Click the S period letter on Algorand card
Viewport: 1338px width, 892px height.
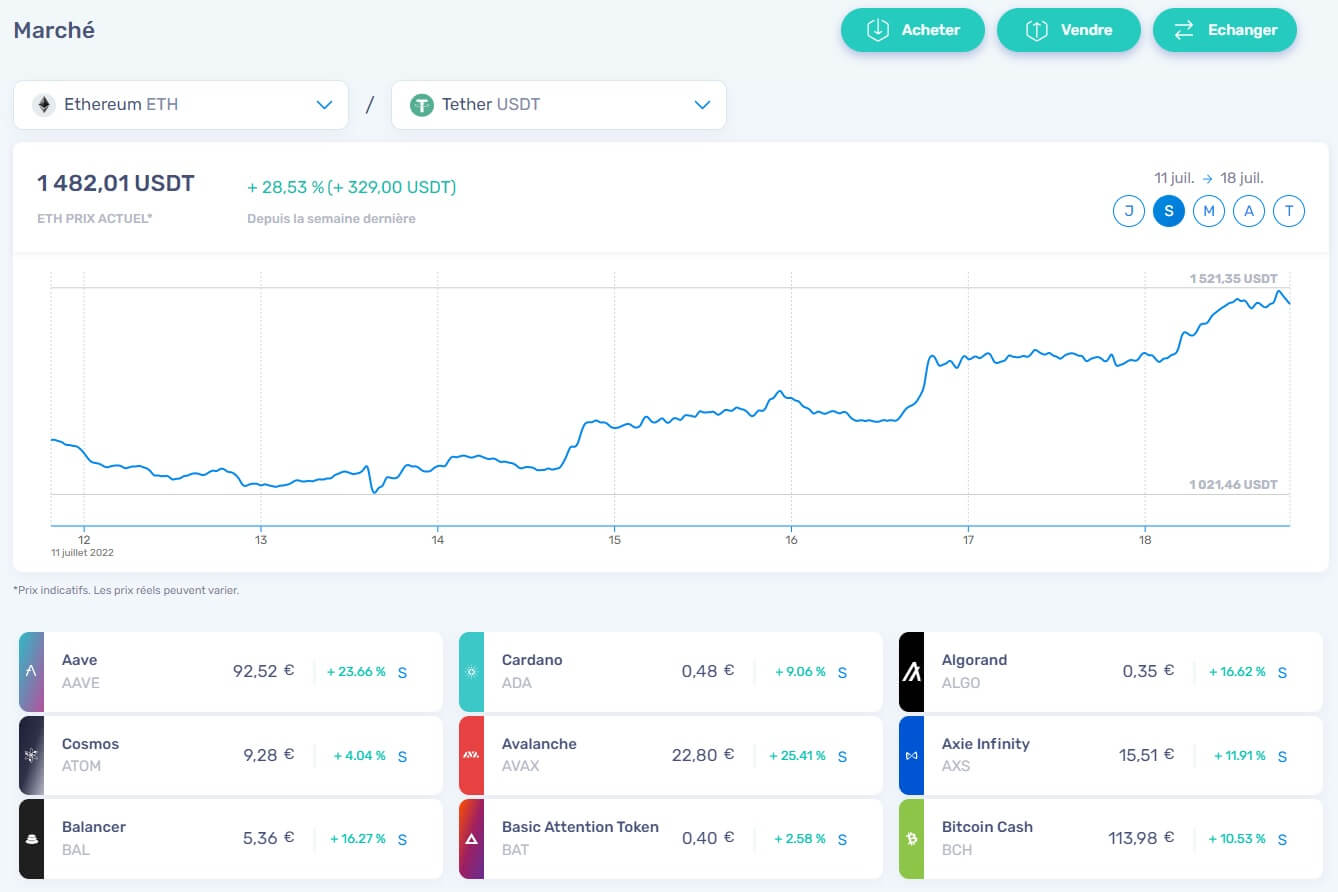click(x=1282, y=672)
